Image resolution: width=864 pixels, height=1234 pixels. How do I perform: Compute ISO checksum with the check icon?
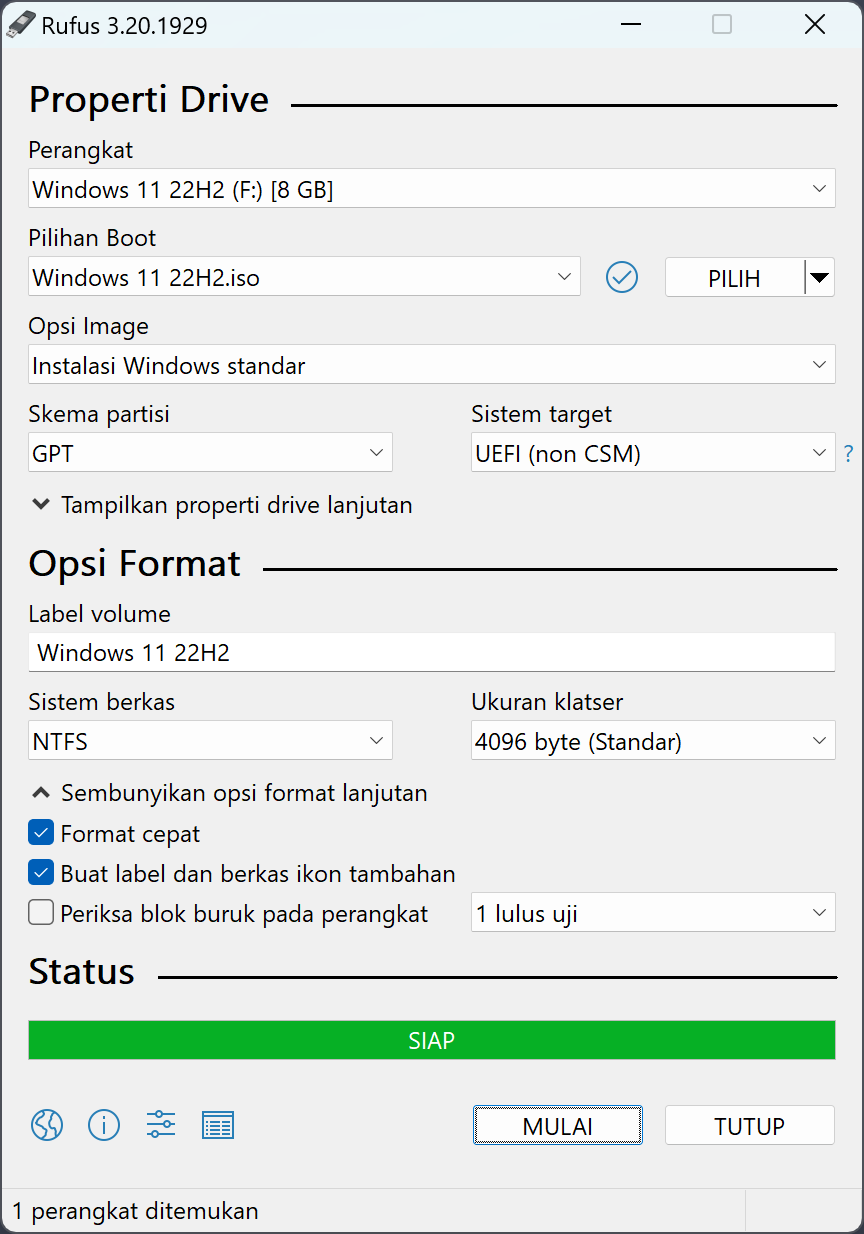(x=621, y=277)
